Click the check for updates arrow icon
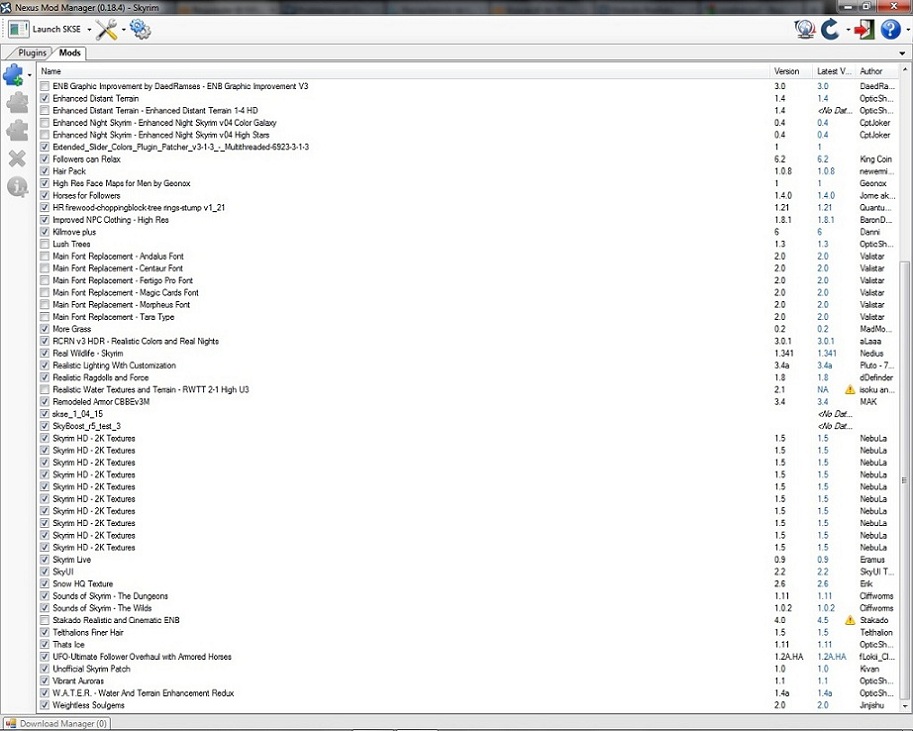This screenshot has width=913, height=731. [x=830, y=29]
